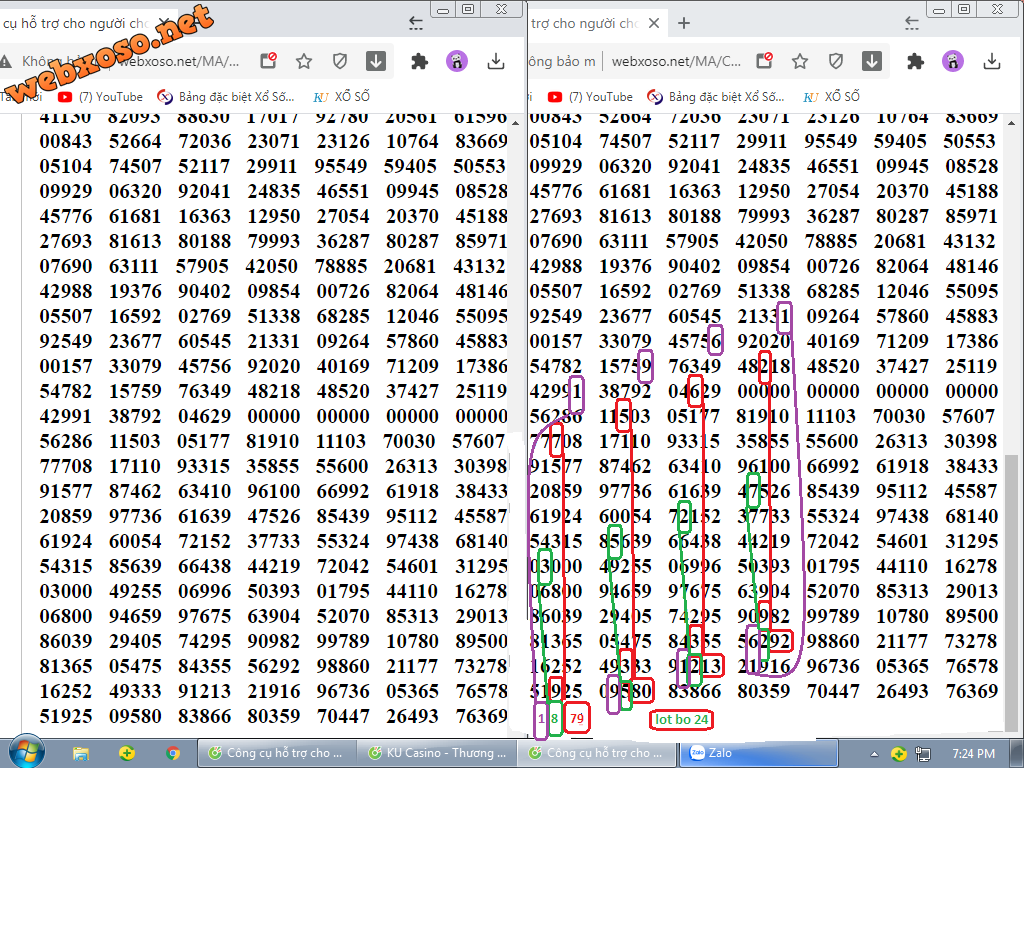Click the profile avatar in the left browser window
This screenshot has height=952, width=1036.
(x=456, y=61)
